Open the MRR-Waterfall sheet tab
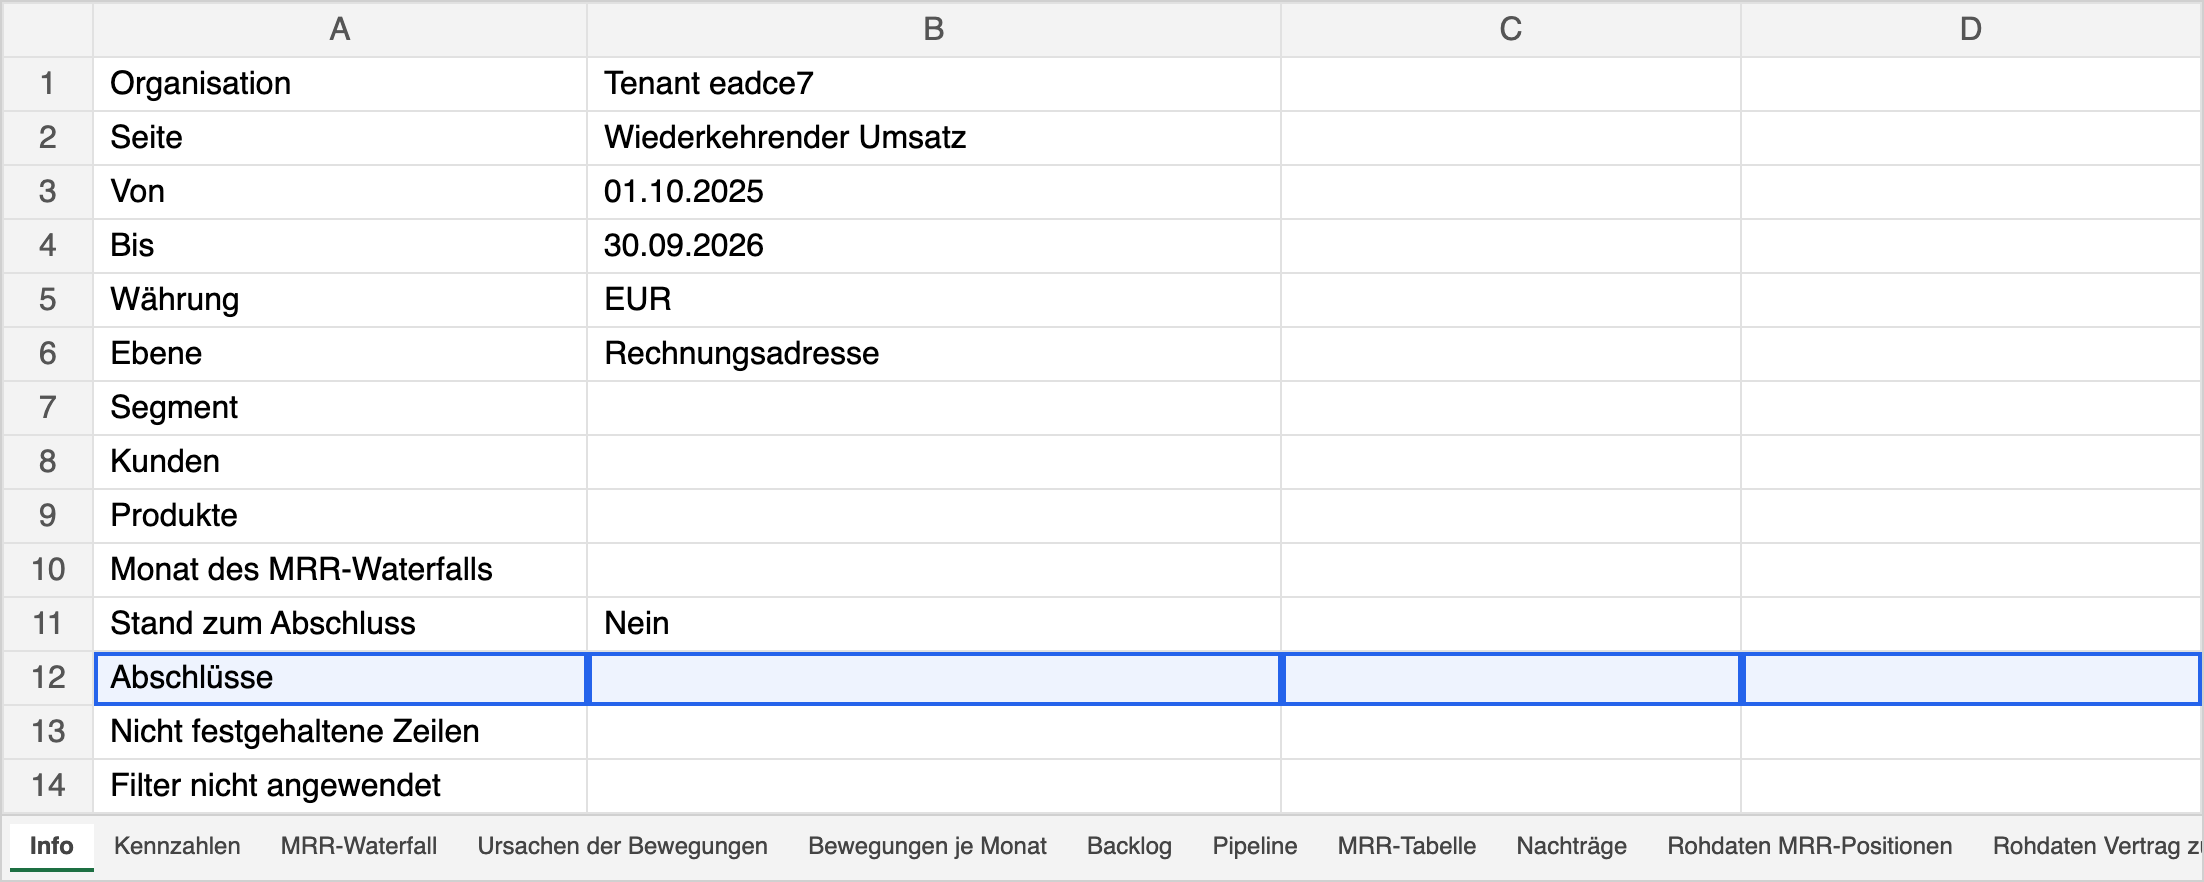The width and height of the screenshot is (2204, 882). [x=359, y=846]
